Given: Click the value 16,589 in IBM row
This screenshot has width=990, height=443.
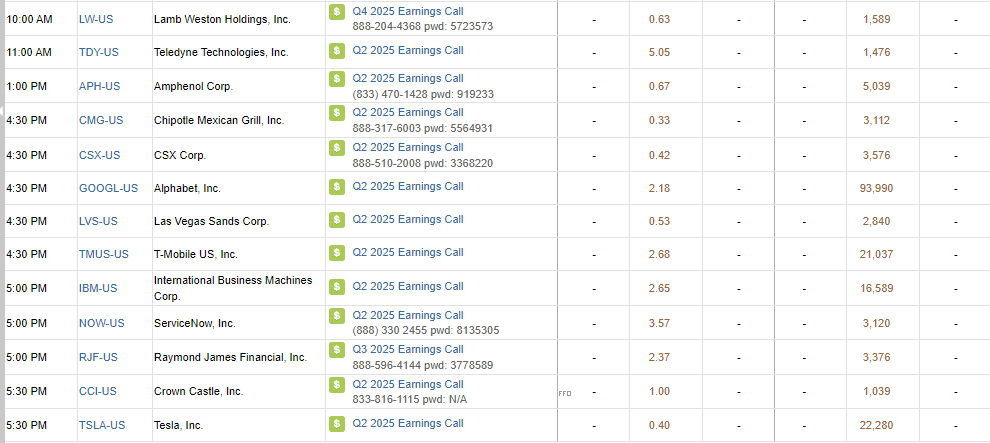Looking at the screenshot, I should point(876,288).
